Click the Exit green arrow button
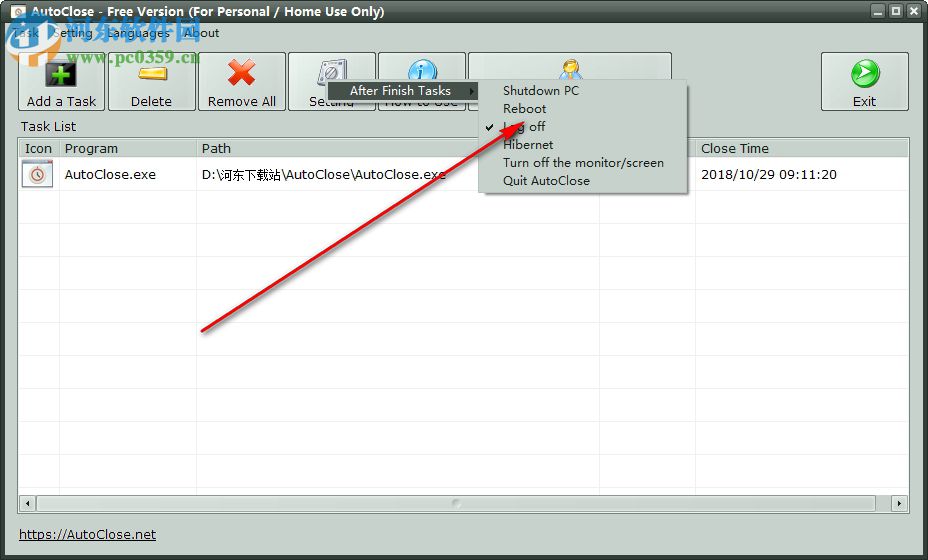This screenshot has width=928, height=560. coord(865,82)
